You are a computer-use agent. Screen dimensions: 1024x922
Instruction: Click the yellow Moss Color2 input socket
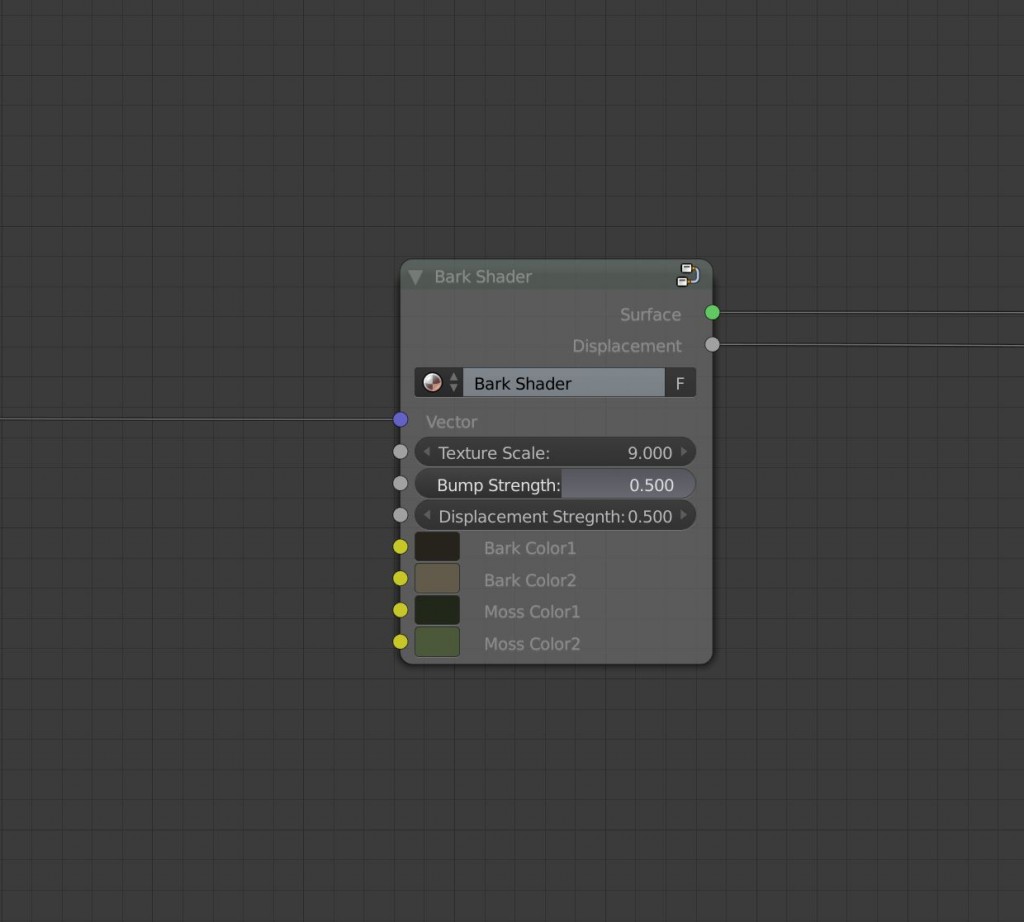pyautogui.click(x=400, y=643)
